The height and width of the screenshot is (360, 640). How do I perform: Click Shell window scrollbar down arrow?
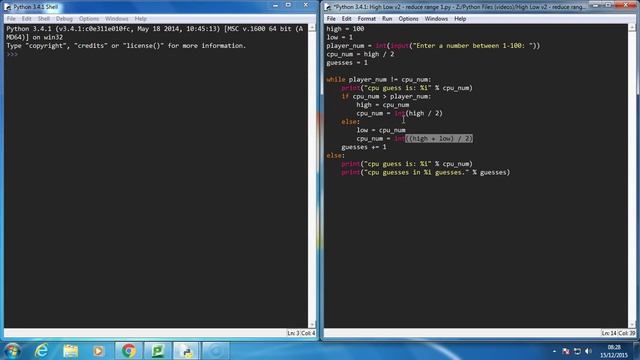coord(312,324)
